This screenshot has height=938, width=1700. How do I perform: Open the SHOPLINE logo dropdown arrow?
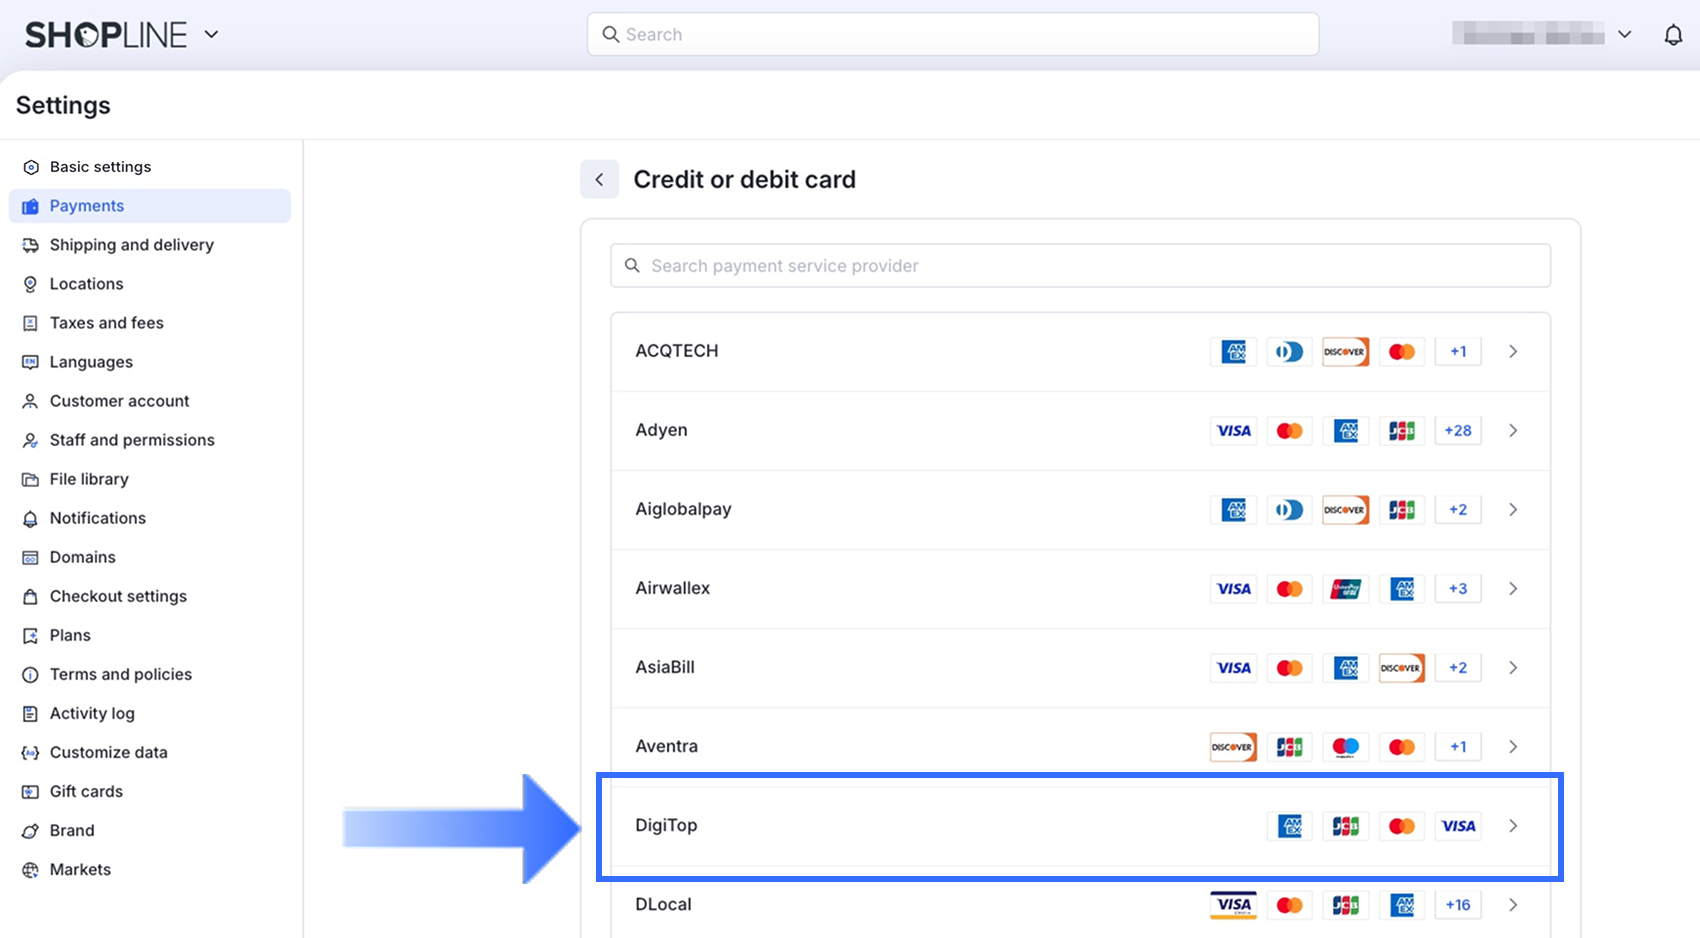(212, 34)
